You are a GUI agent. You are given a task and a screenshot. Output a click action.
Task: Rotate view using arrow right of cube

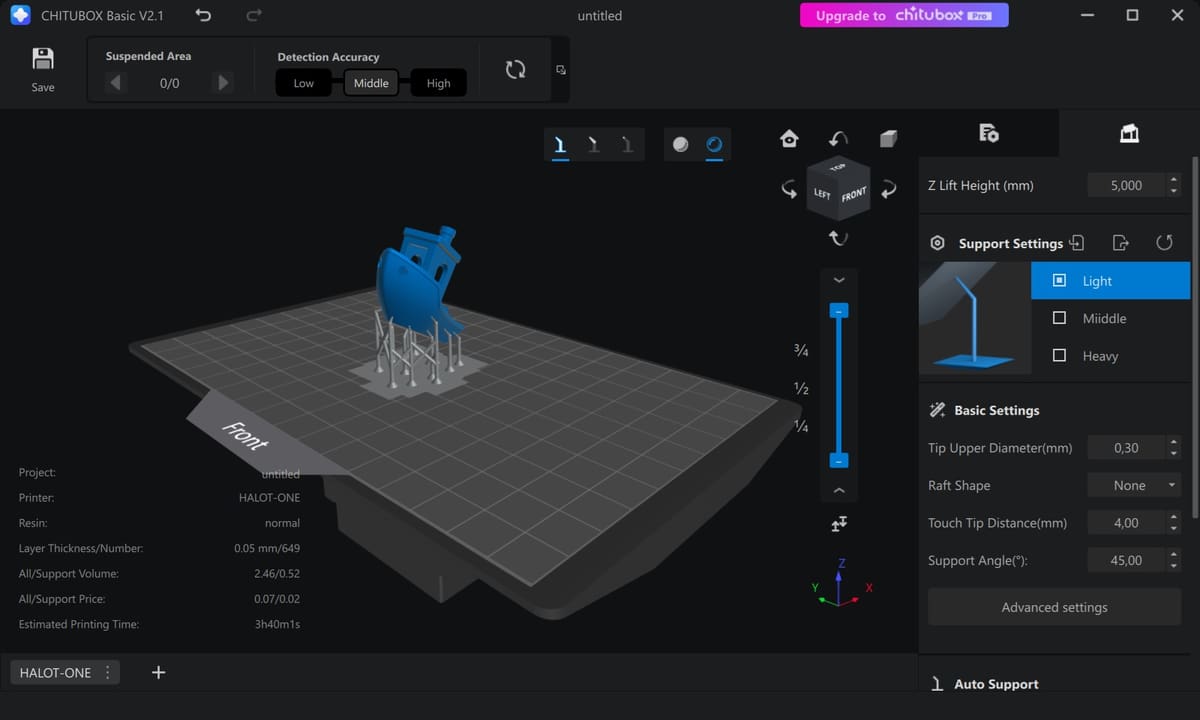(888, 189)
